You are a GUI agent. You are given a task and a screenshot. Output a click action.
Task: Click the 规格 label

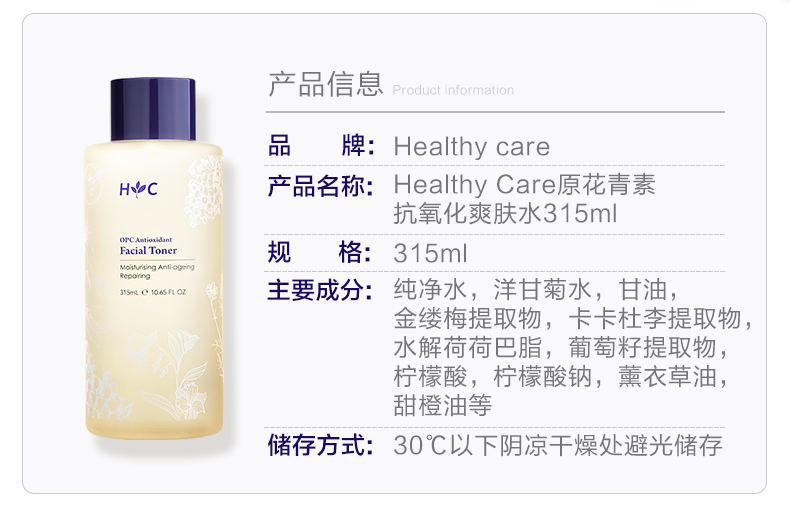pyautogui.click(x=319, y=252)
